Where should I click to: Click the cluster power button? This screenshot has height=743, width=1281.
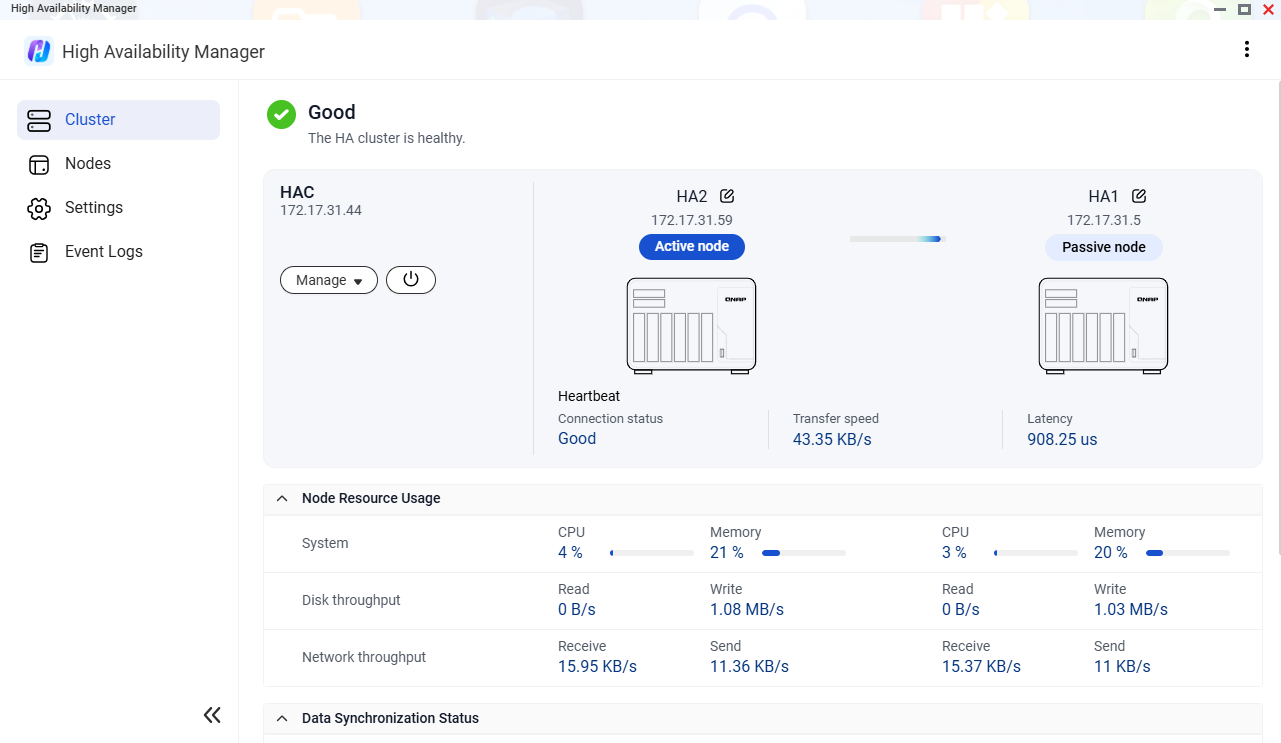411,280
